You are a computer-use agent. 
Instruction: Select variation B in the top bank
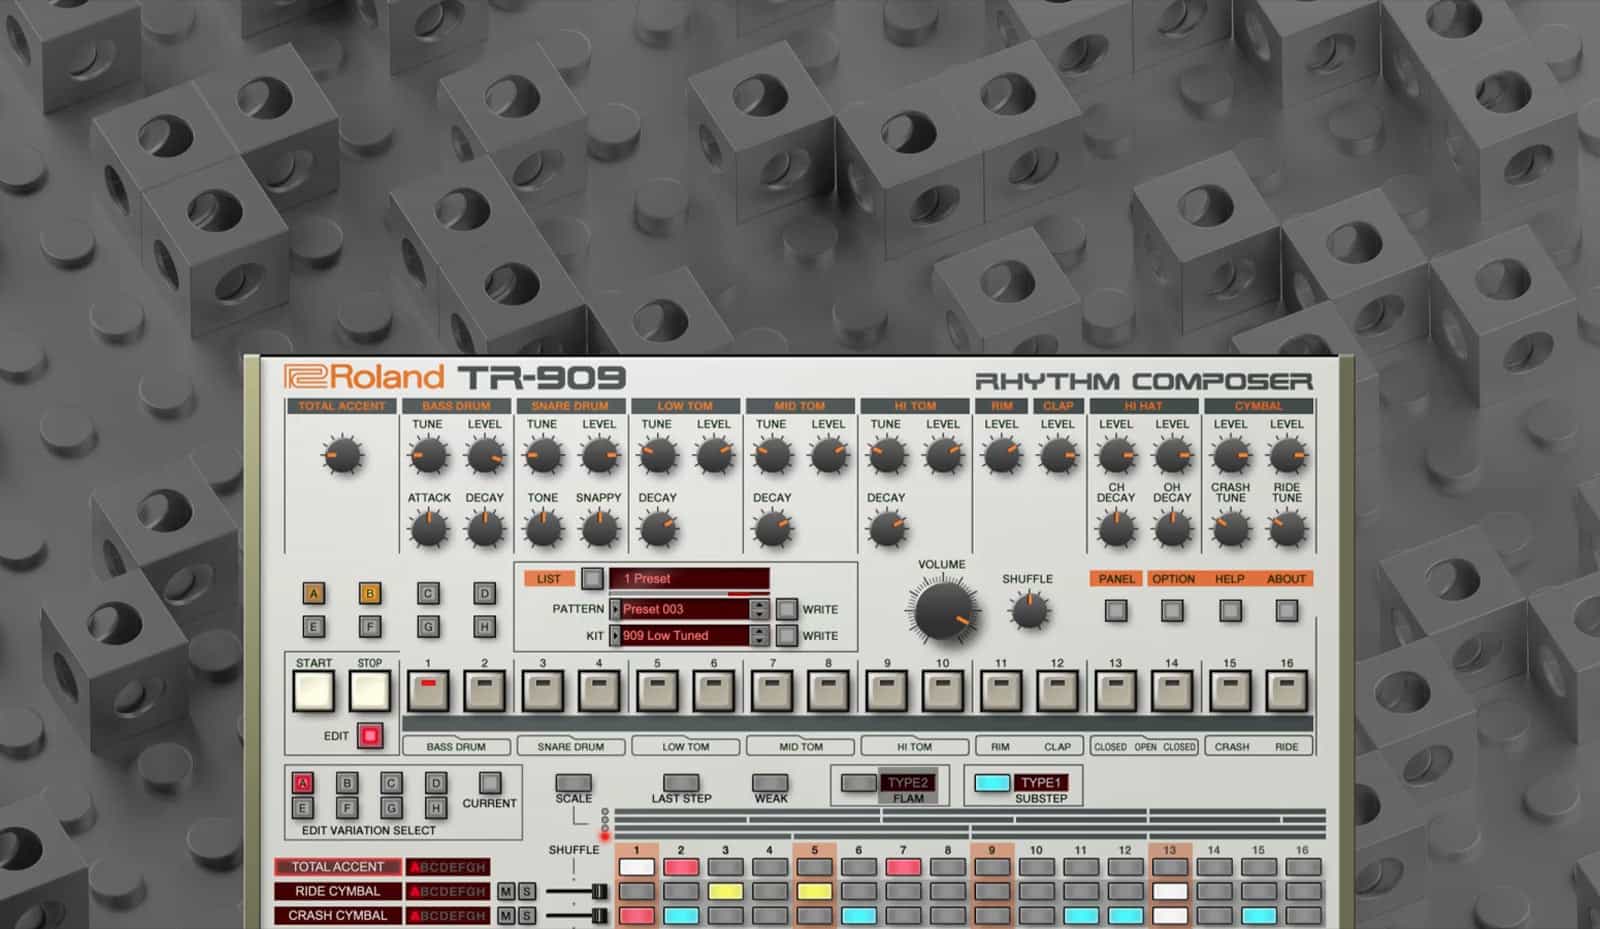coord(370,593)
